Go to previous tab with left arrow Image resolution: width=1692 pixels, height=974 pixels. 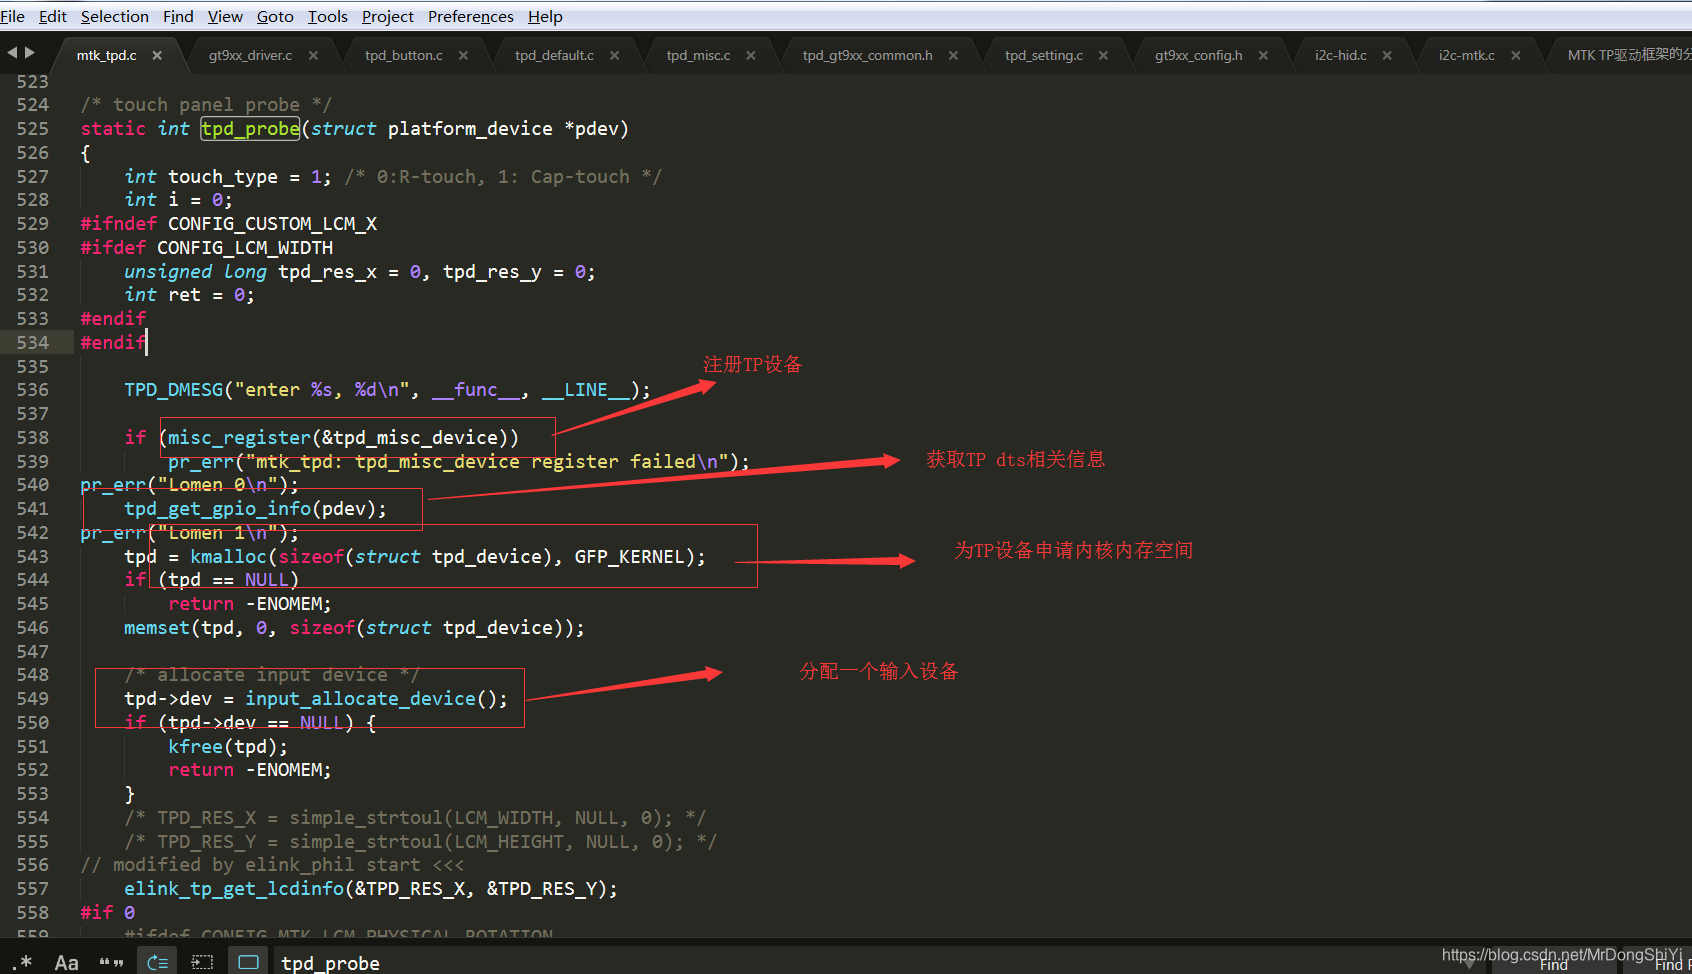click(x=12, y=52)
